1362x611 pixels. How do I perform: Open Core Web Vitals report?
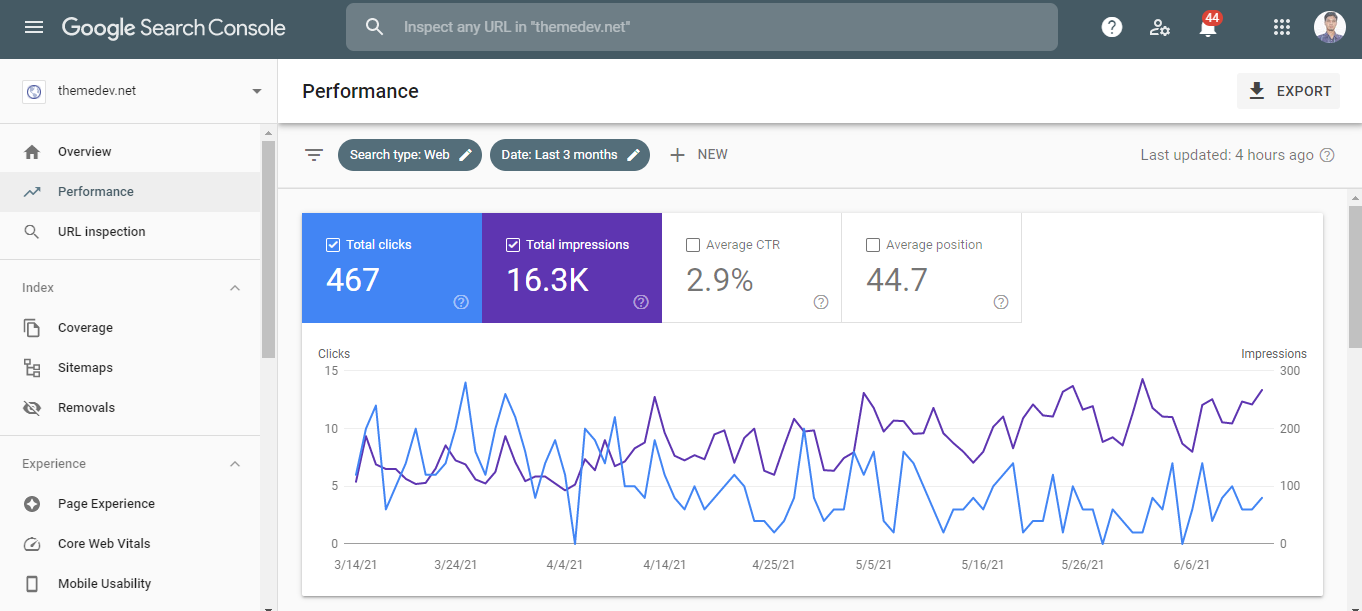pyautogui.click(x=130, y=544)
